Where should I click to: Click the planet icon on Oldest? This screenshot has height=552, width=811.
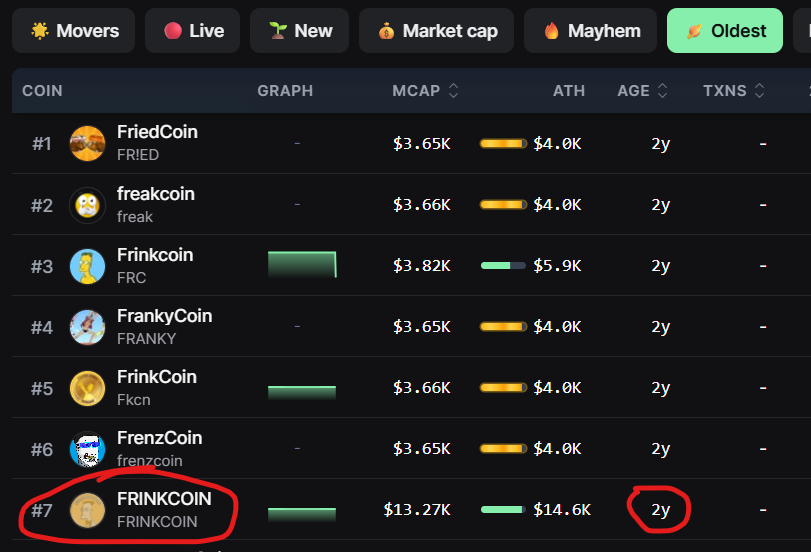(x=694, y=31)
